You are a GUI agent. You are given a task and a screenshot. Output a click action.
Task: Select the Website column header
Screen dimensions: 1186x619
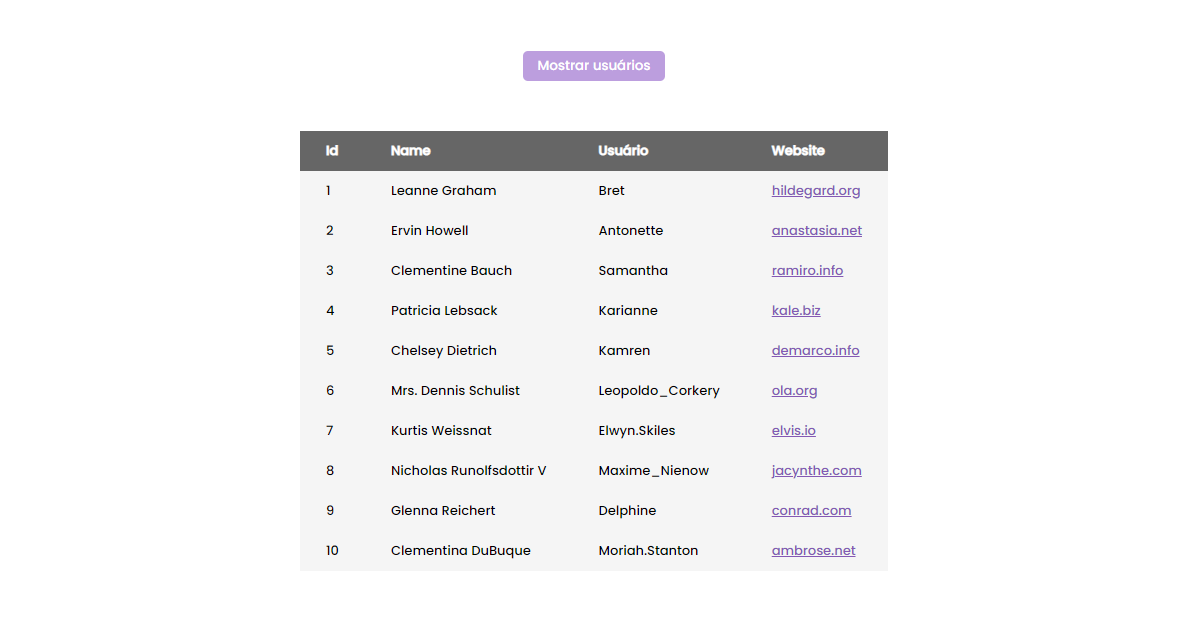pos(798,151)
